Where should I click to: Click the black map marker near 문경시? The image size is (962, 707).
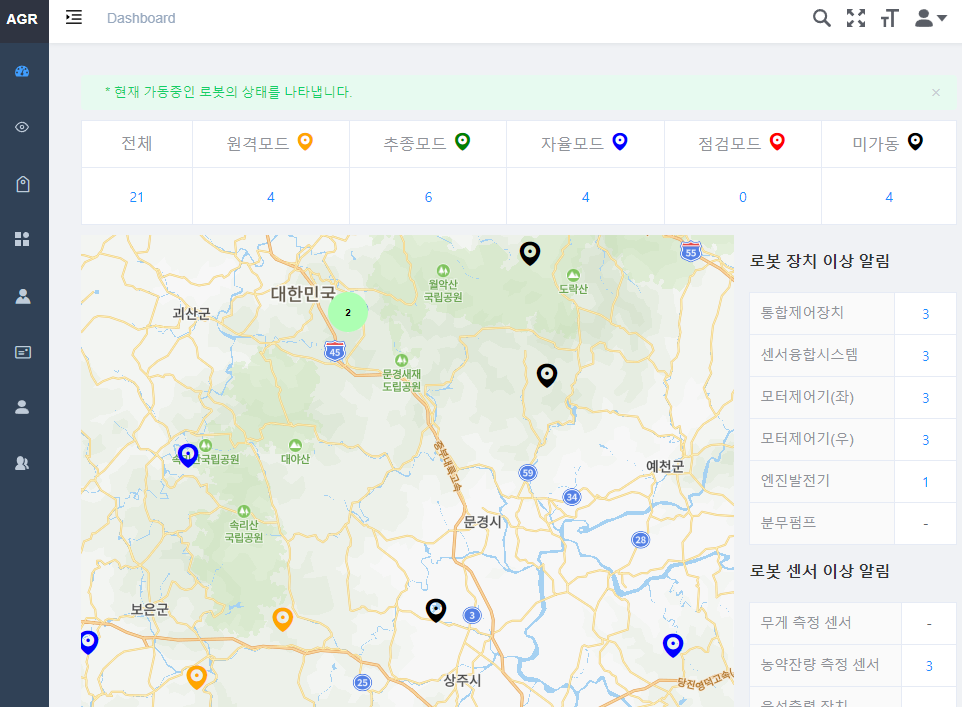436,609
